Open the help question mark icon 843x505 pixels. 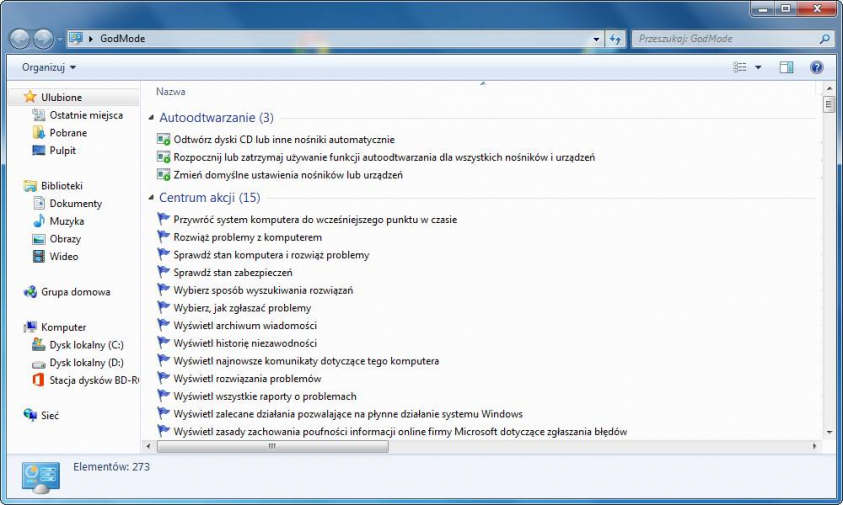(x=816, y=67)
